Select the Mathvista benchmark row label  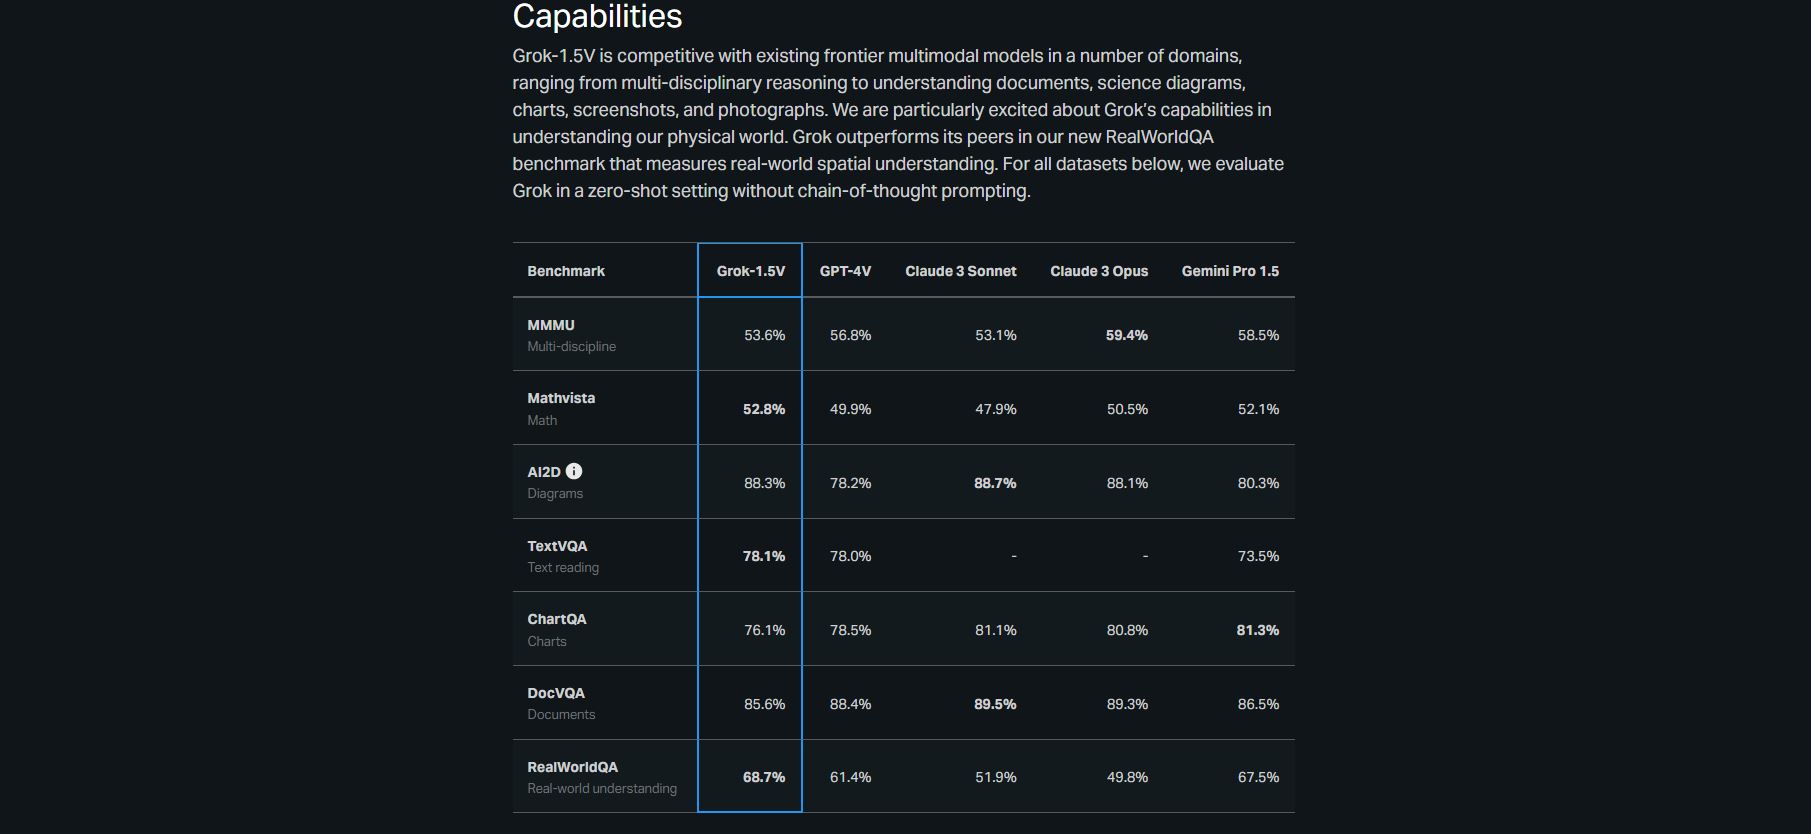pyautogui.click(x=561, y=398)
